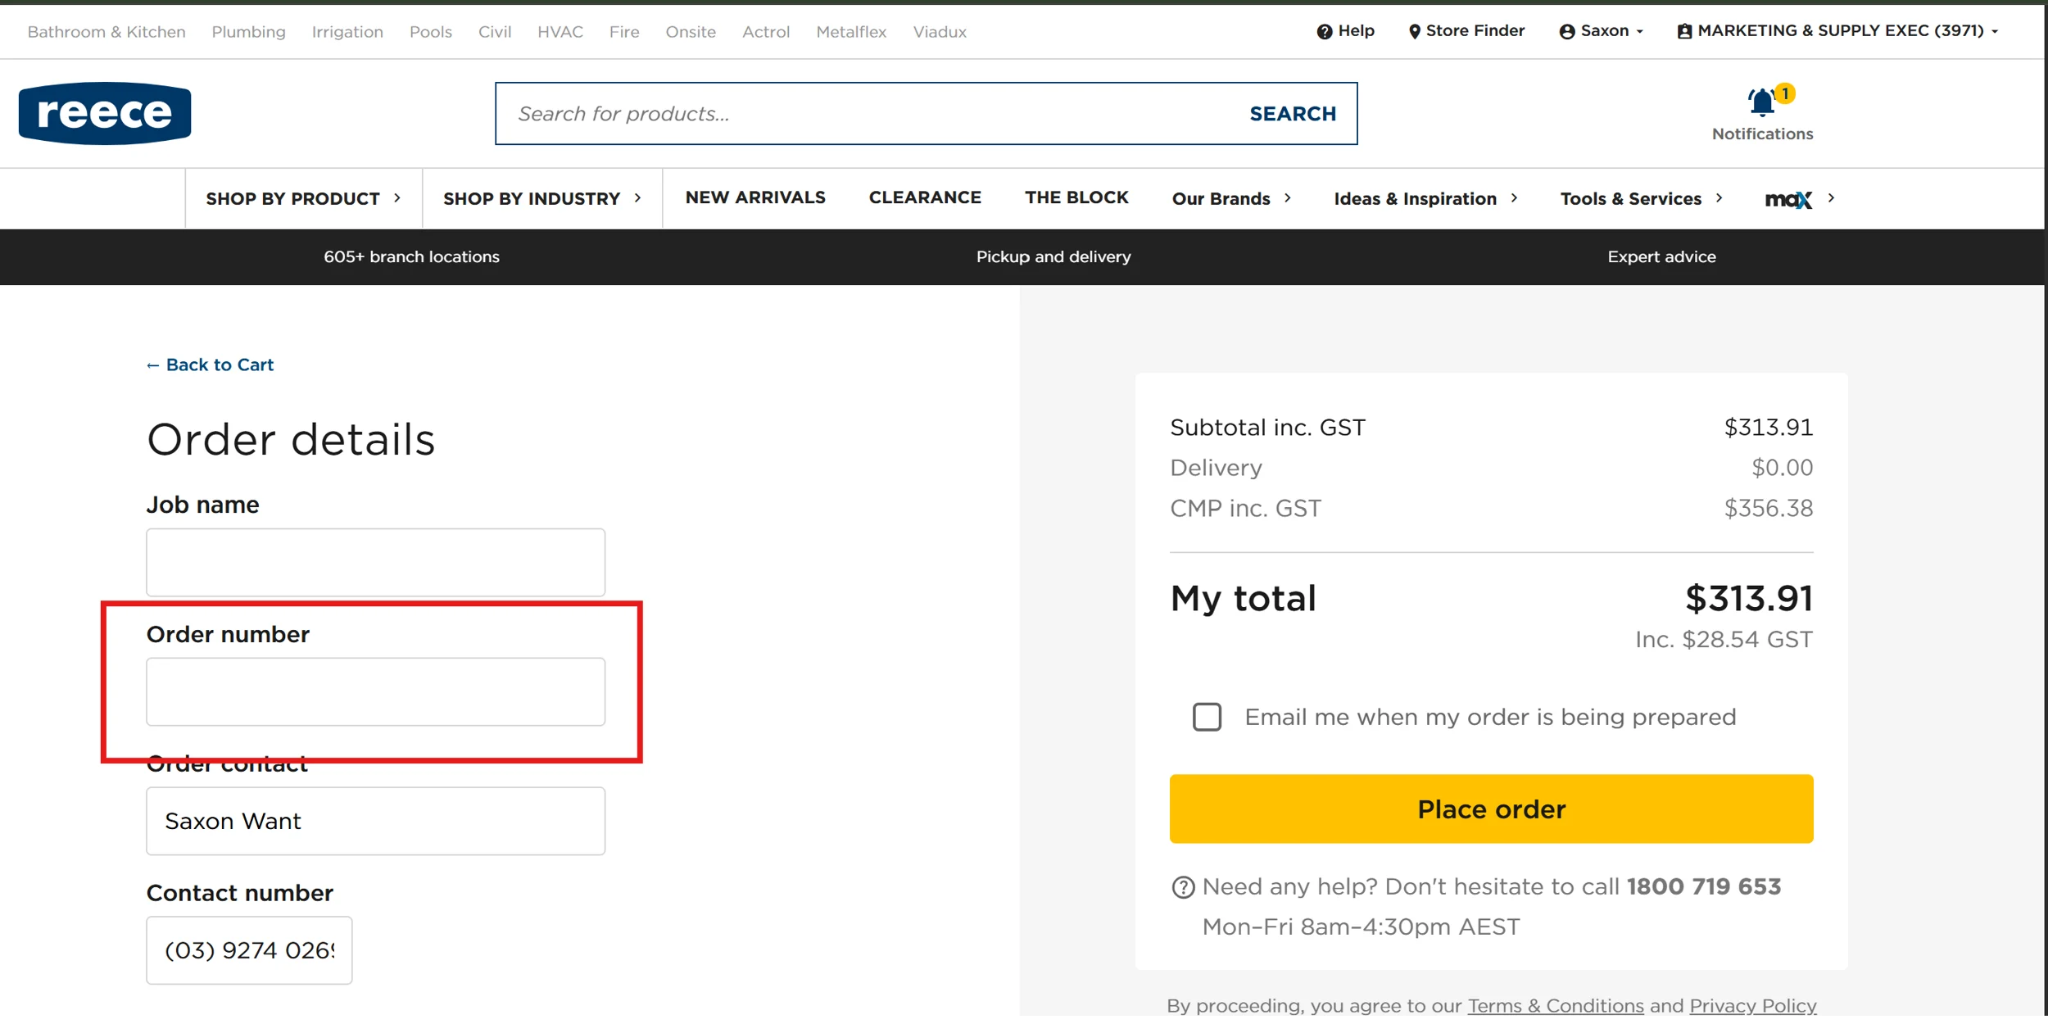Screen dimensions: 2048x1016
Task: Click '605+ branch locations' text
Action: [411, 257]
